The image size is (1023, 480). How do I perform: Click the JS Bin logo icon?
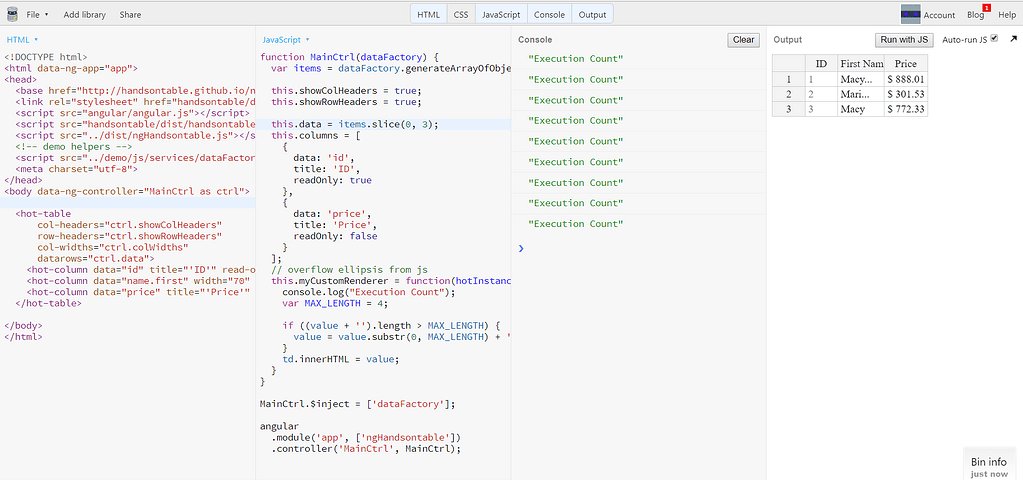click(x=11, y=14)
